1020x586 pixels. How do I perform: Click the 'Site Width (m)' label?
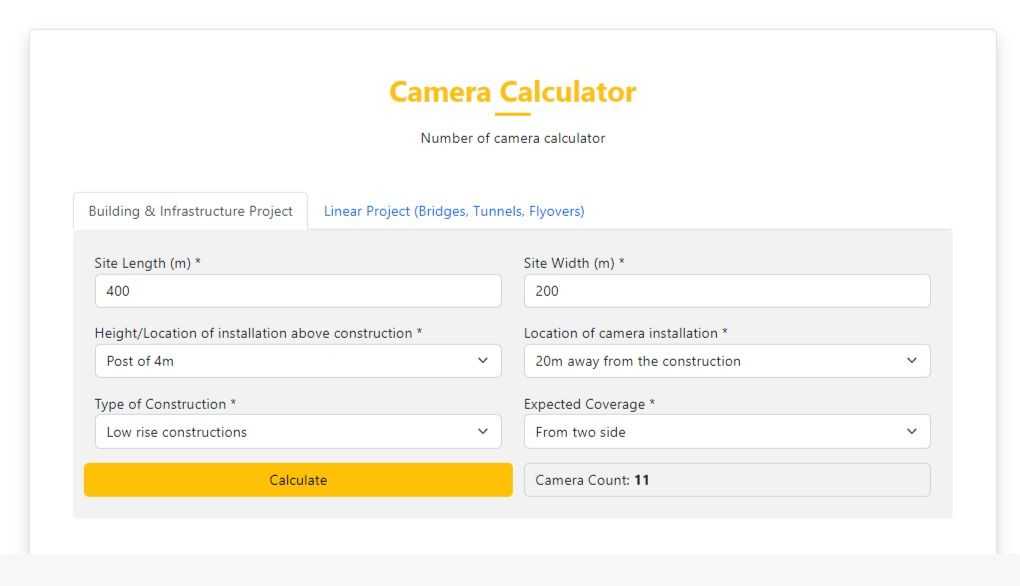[574, 263]
